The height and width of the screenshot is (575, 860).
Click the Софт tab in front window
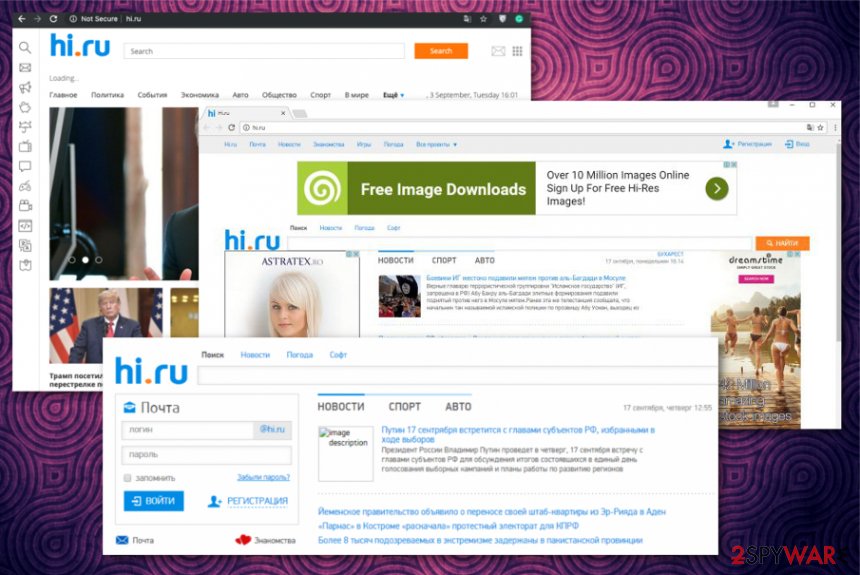point(338,355)
